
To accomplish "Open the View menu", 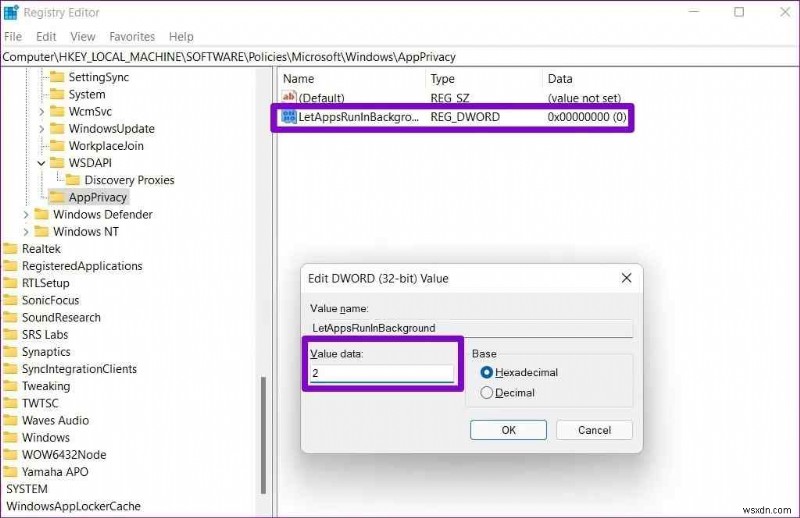I will pyautogui.click(x=83, y=37).
